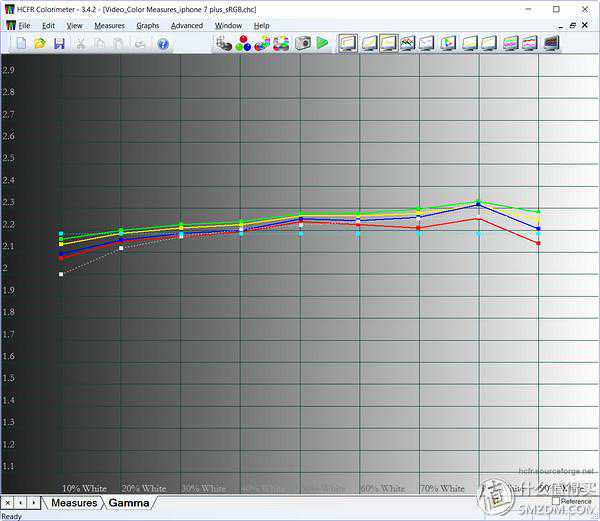The width and height of the screenshot is (600, 521).
Task: Click the first monitor gray scale icon
Action: 347,44
